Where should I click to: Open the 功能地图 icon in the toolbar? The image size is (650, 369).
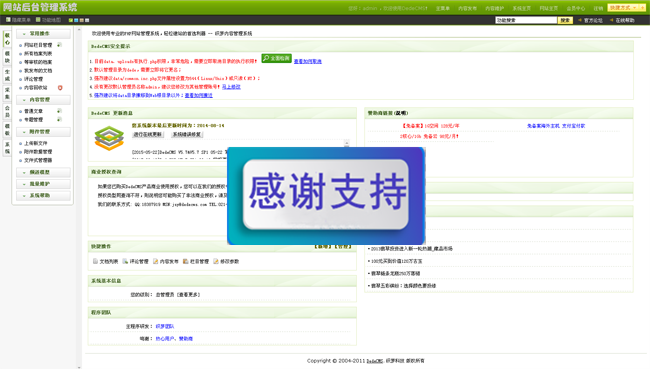[x=38, y=19]
